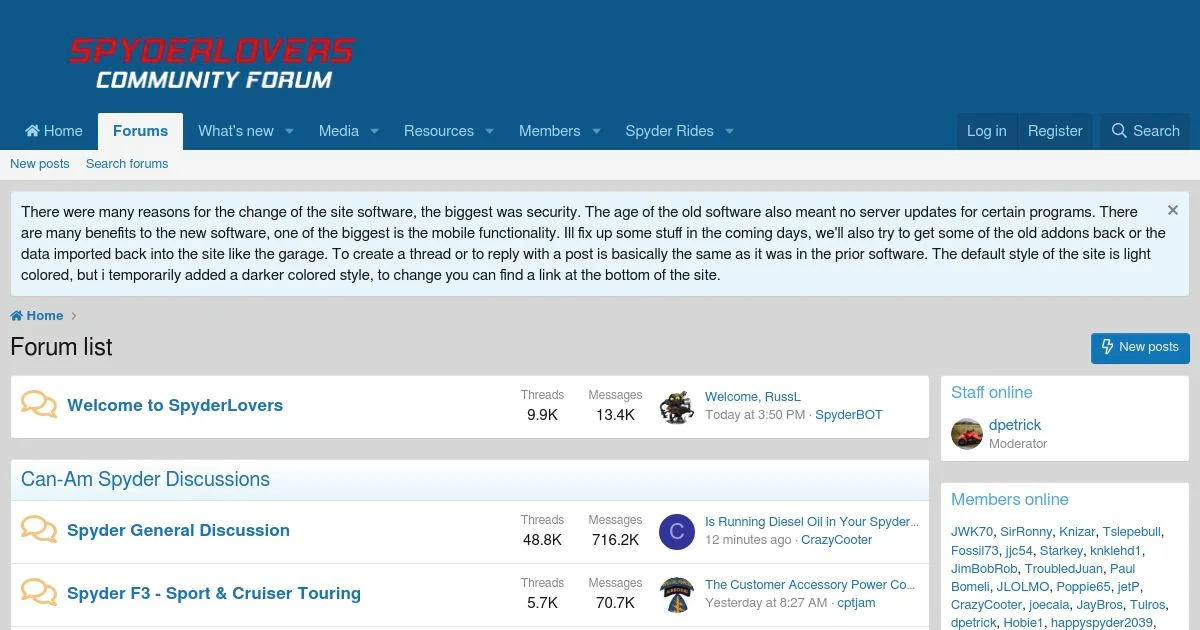Click the dpetrick moderator avatar
Viewport: 1200px width, 630px height.
click(967, 434)
